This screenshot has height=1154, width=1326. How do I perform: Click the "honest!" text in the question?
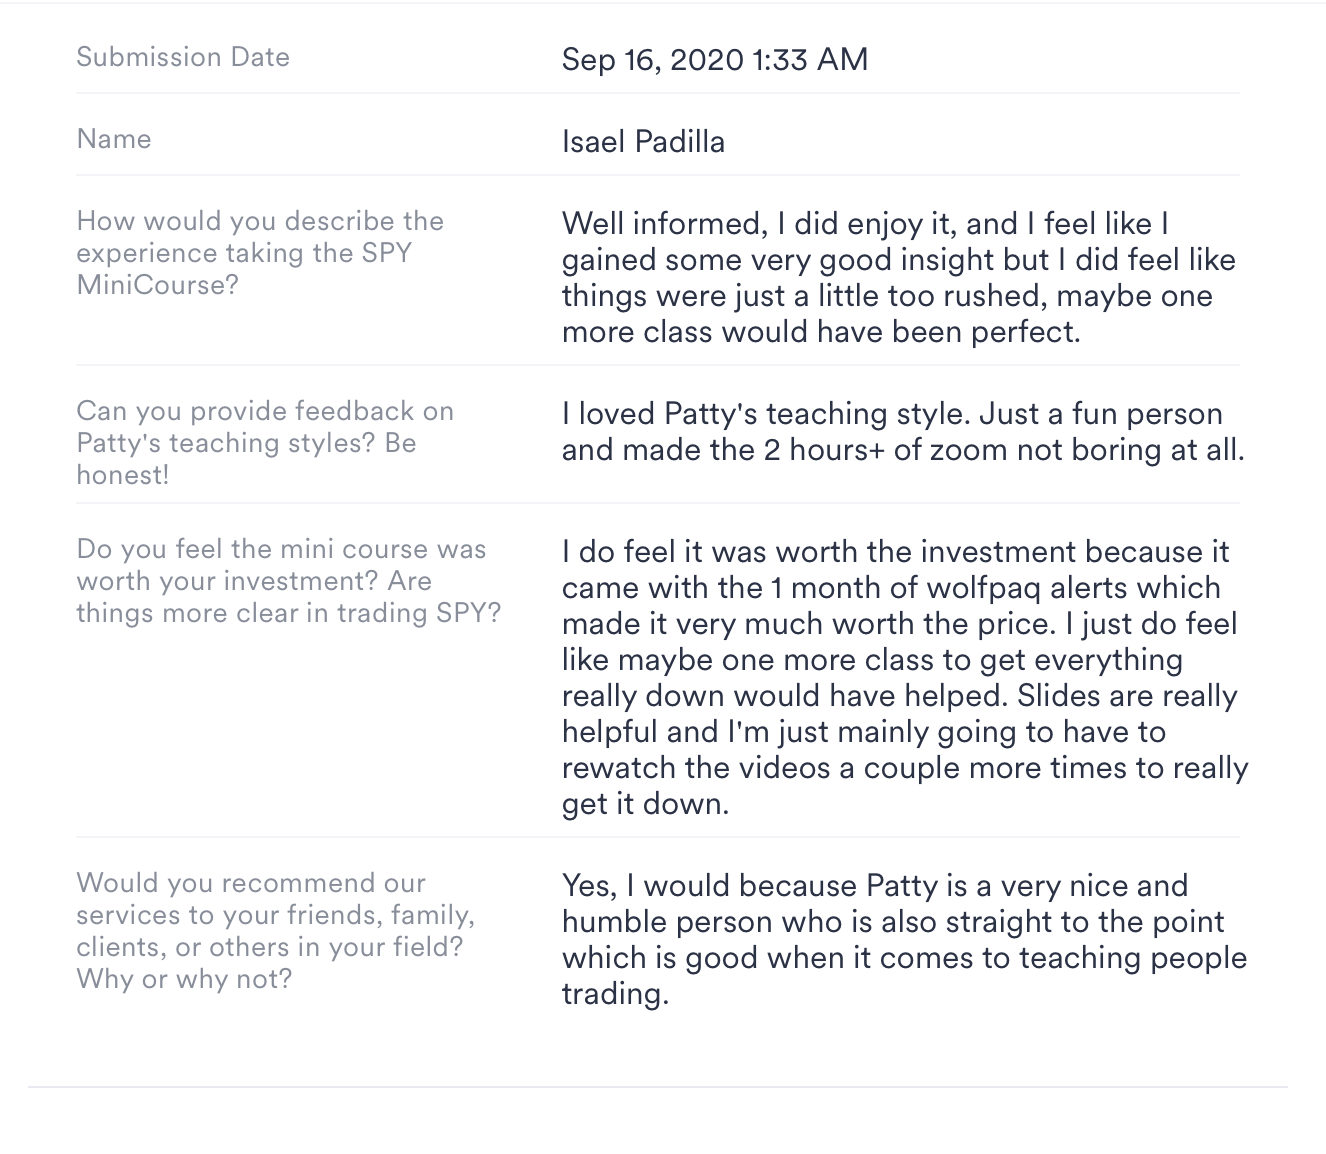point(123,475)
